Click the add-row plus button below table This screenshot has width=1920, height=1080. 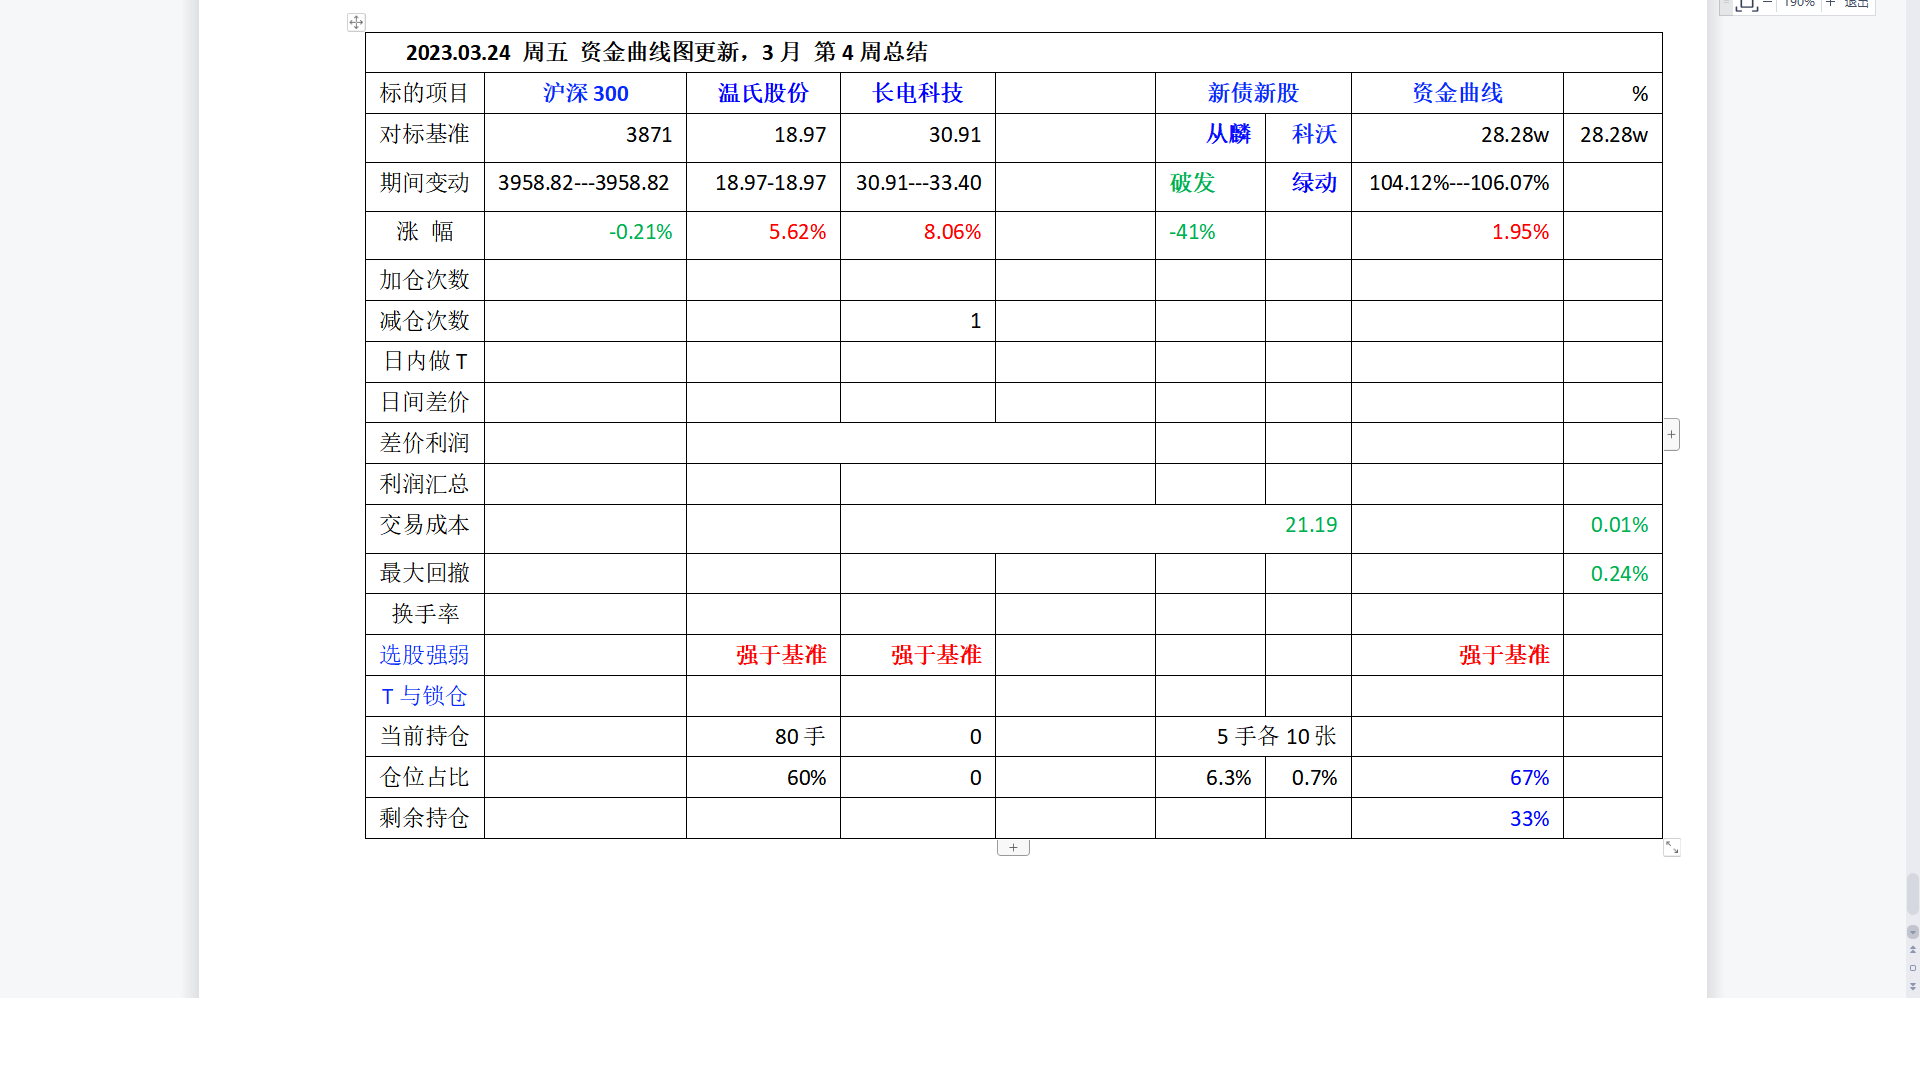click(x=1013, y=847)
